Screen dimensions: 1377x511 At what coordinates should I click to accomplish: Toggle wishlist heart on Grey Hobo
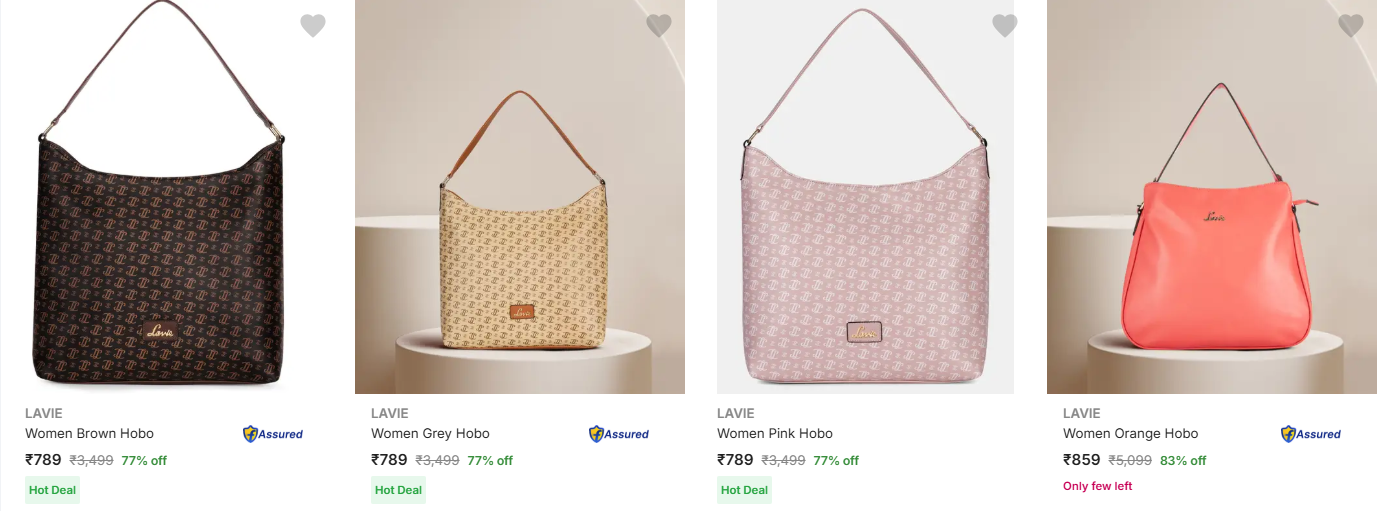[x=659, y=26]
